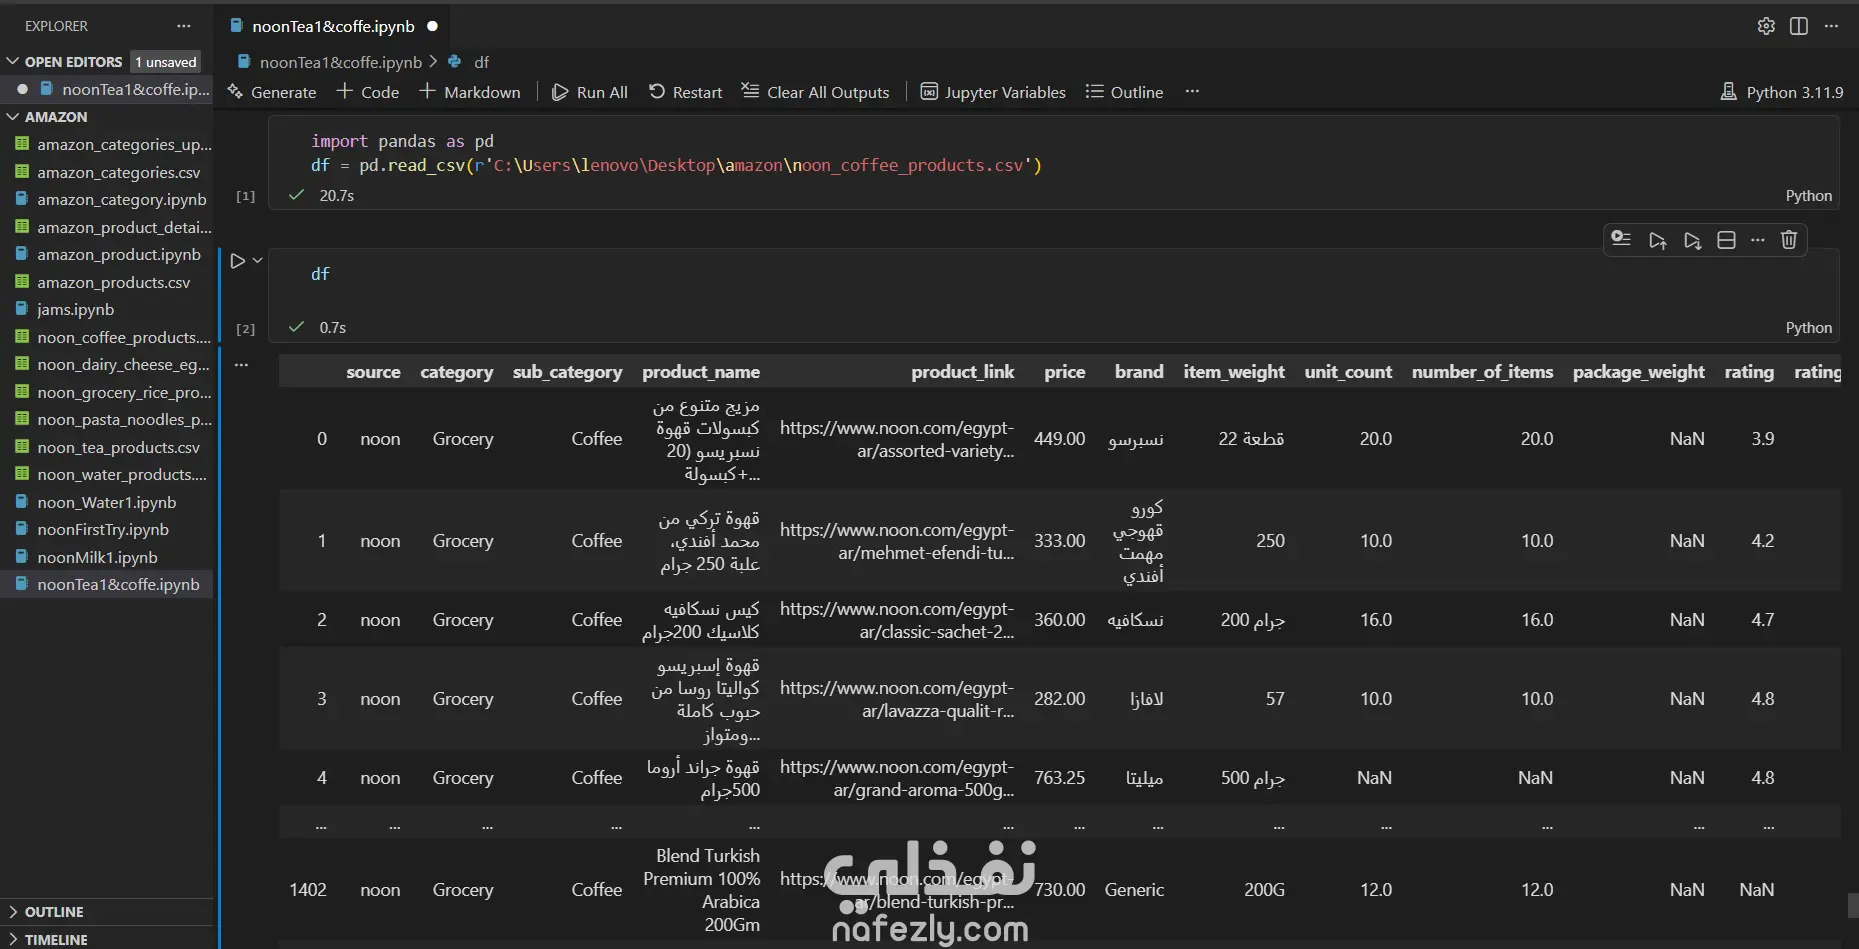Click Run All in notebook toolbar
1859x949 pixels.
[x=590, y=92]
